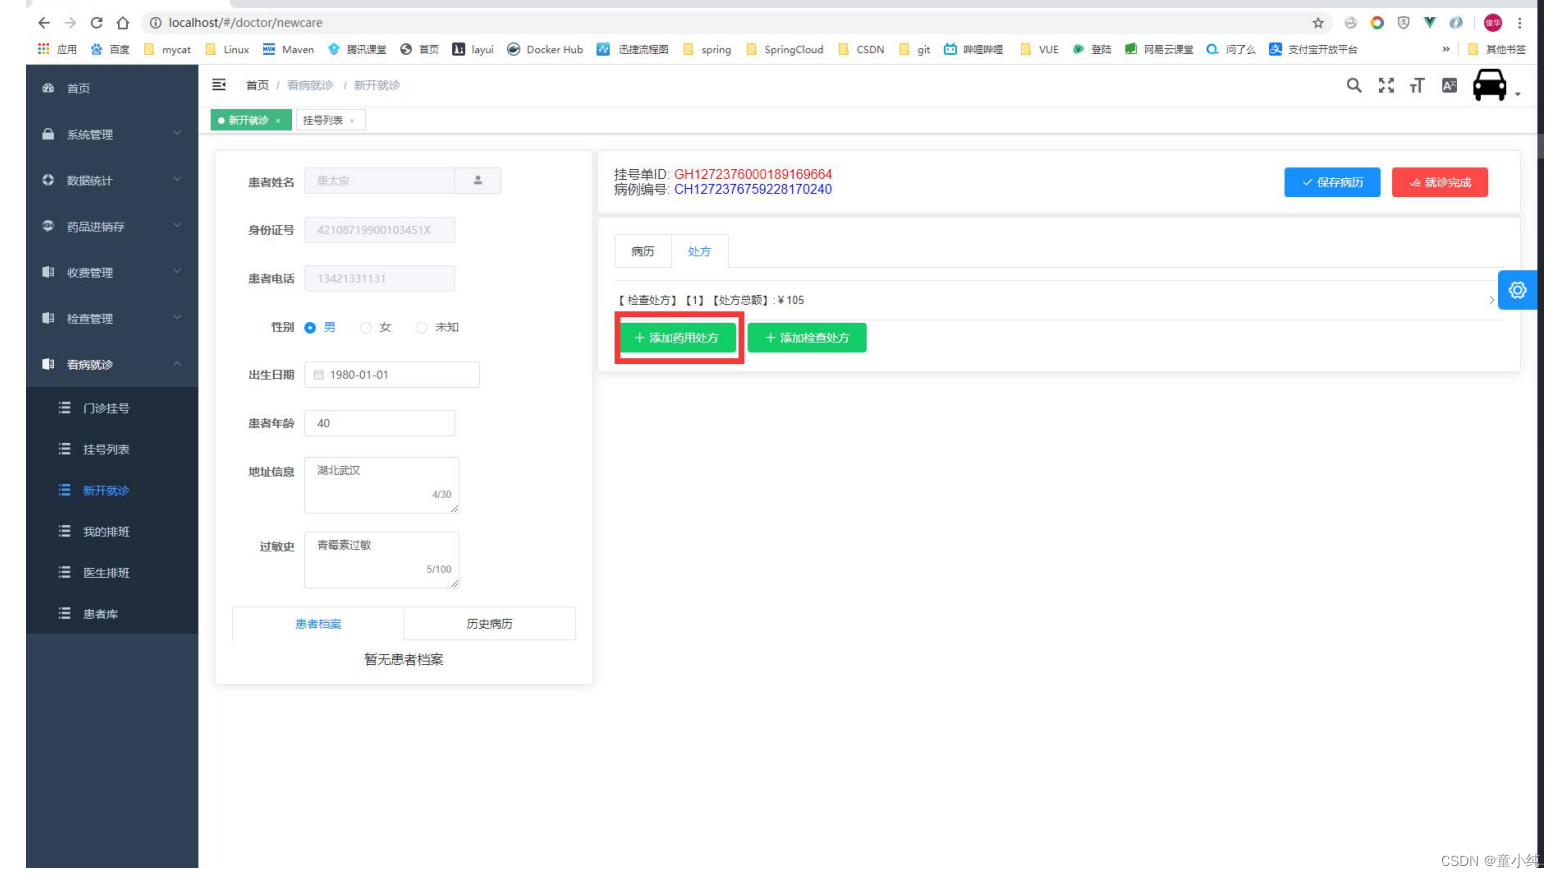Focus the 出生日期 date field
Image resolution: width=1556 pixels, height=877 pixels.
coord(392,375)
